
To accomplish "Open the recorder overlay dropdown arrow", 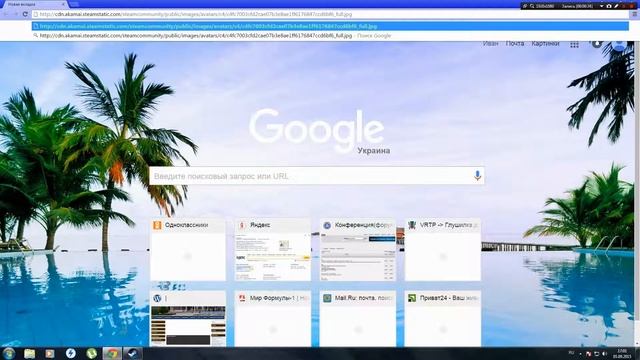I will tap(601, 6).
